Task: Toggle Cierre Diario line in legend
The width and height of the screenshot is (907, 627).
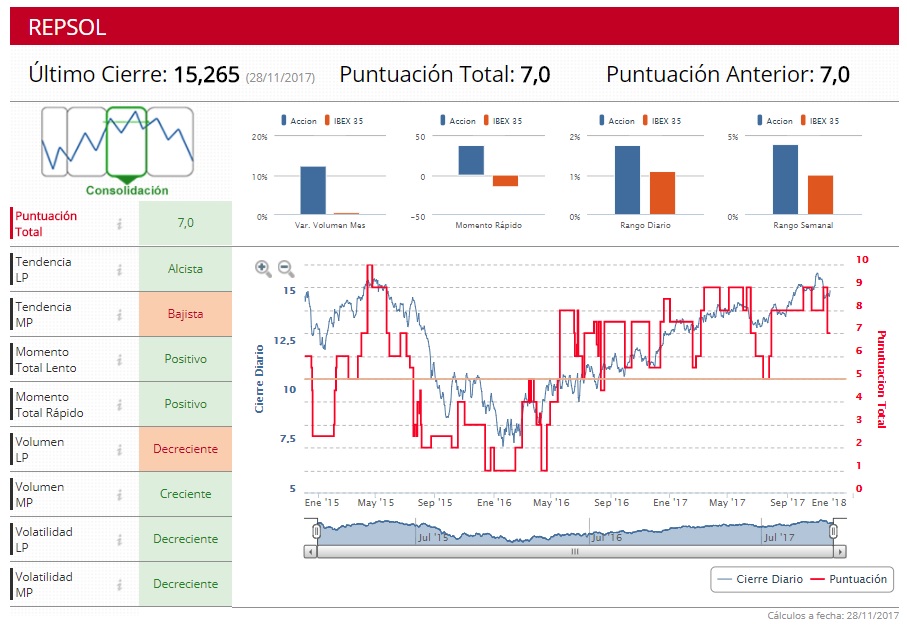Action: [x=759, y=579]
